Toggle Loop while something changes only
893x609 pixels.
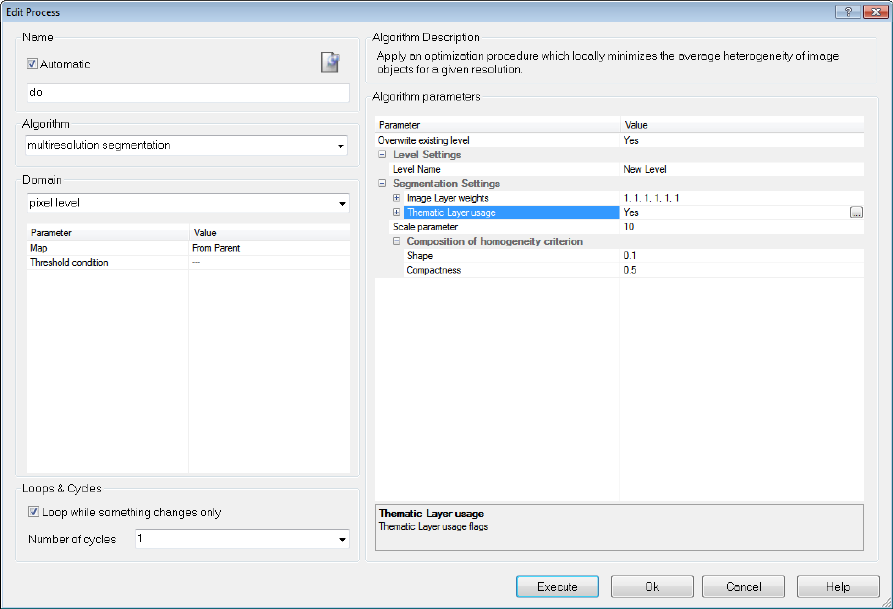click(x=34, y=512)
